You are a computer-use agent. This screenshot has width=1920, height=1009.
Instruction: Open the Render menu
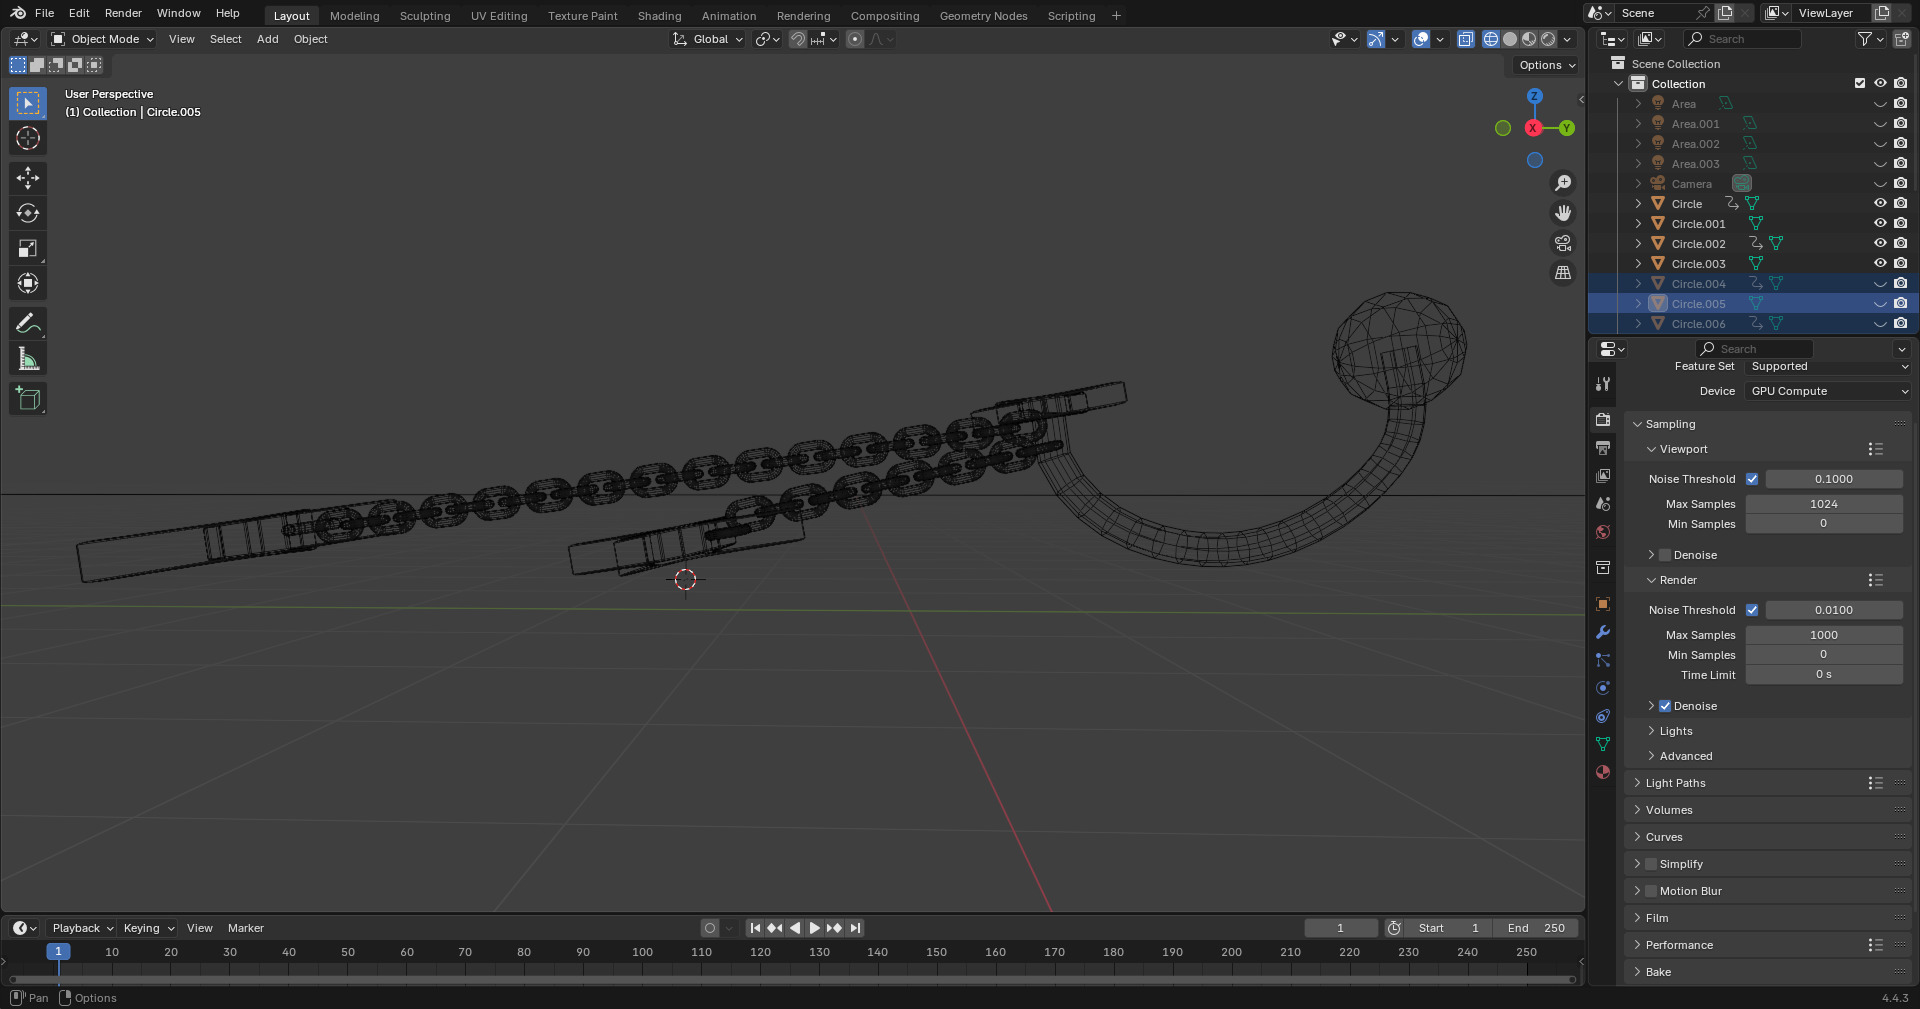point(123,13)
